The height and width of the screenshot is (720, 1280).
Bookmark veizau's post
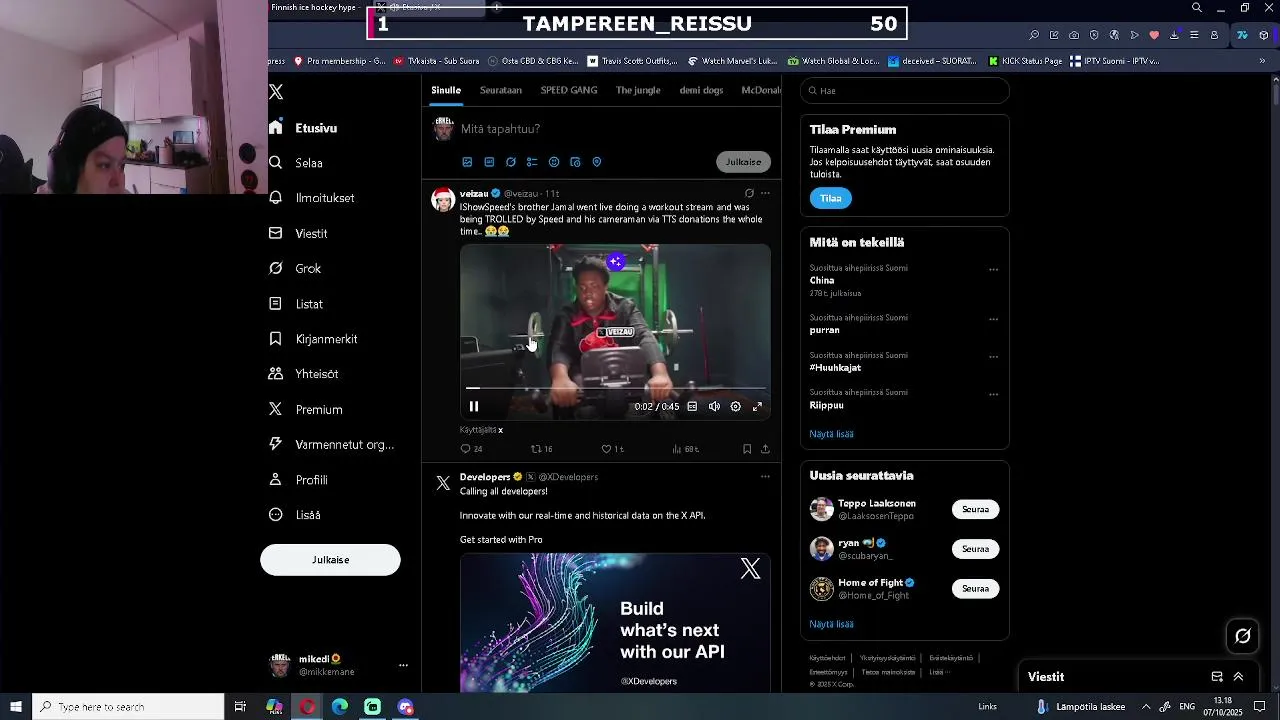coord(747,449)
